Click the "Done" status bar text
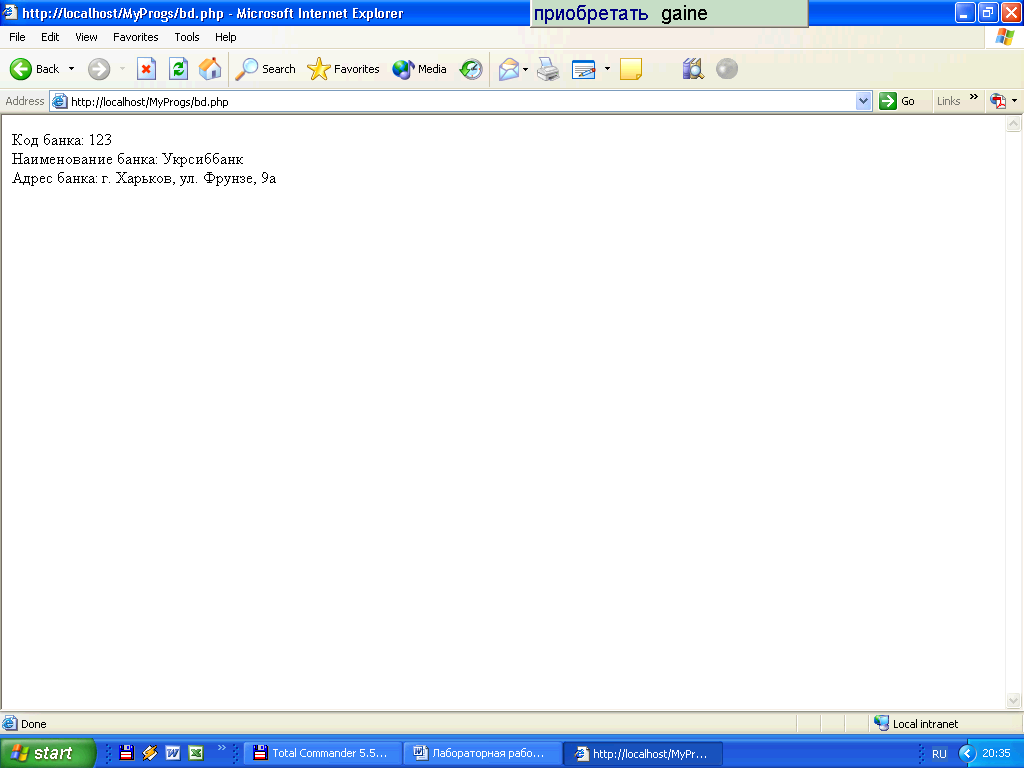 pyautogui.click(x=33, y=724)
